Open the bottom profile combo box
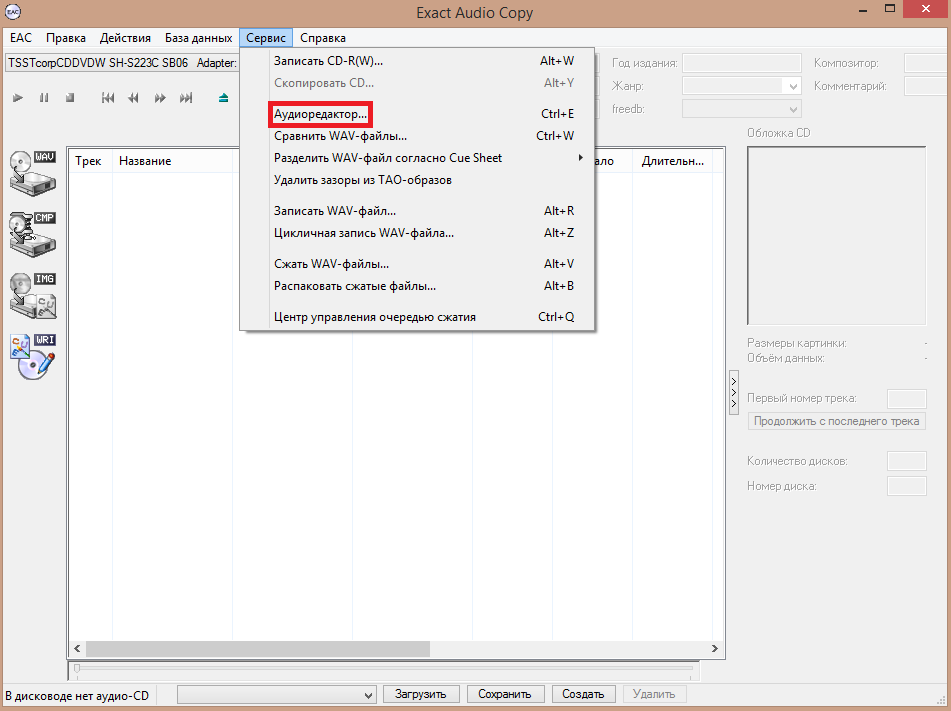 pyautogui.click(x=277, y=695)
